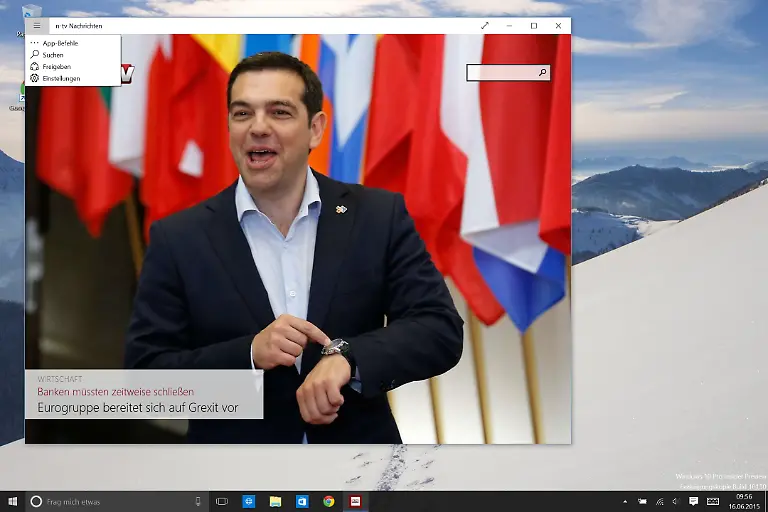Choose Suchen in the app menu

click(x=53, y=55)
